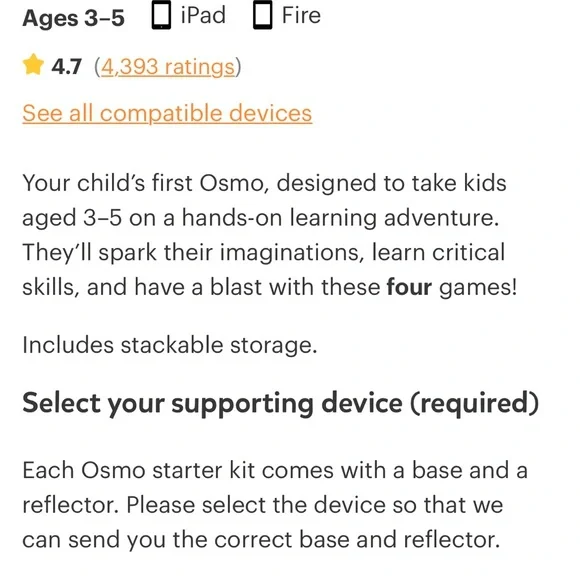Click correct base and reflector line
This screenshot has height=580, width=580.
261,540
